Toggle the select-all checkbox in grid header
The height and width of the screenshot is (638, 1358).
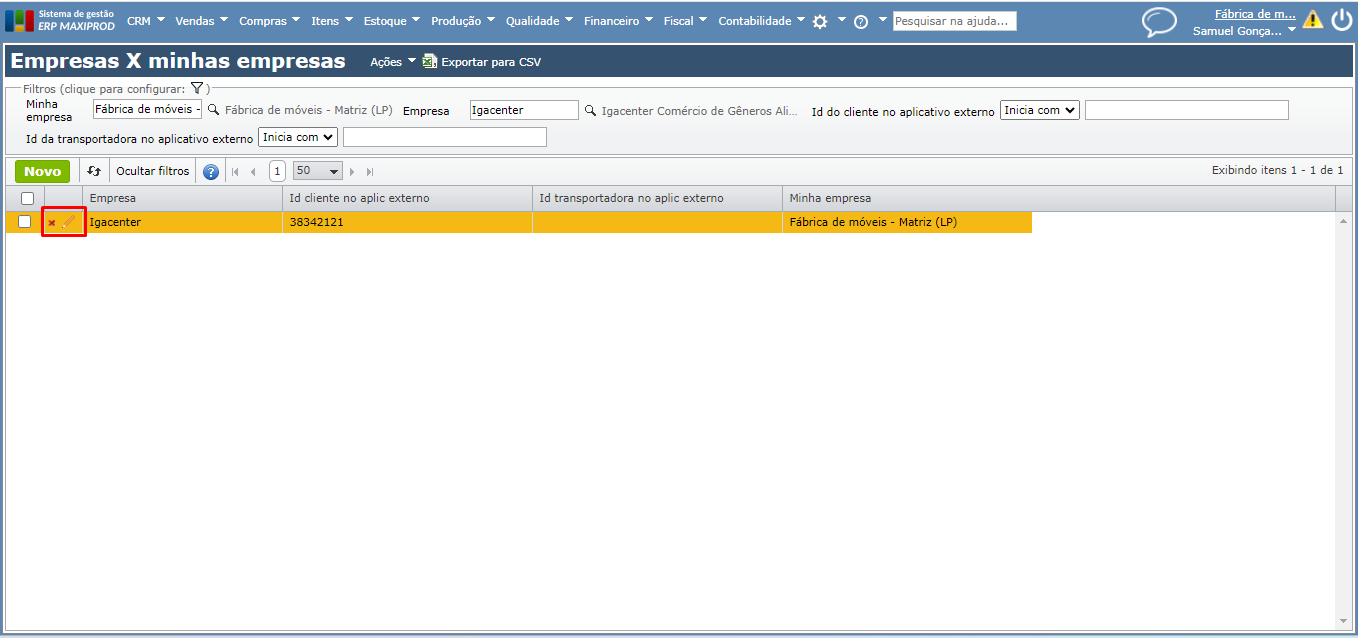[x=27, y=198]
